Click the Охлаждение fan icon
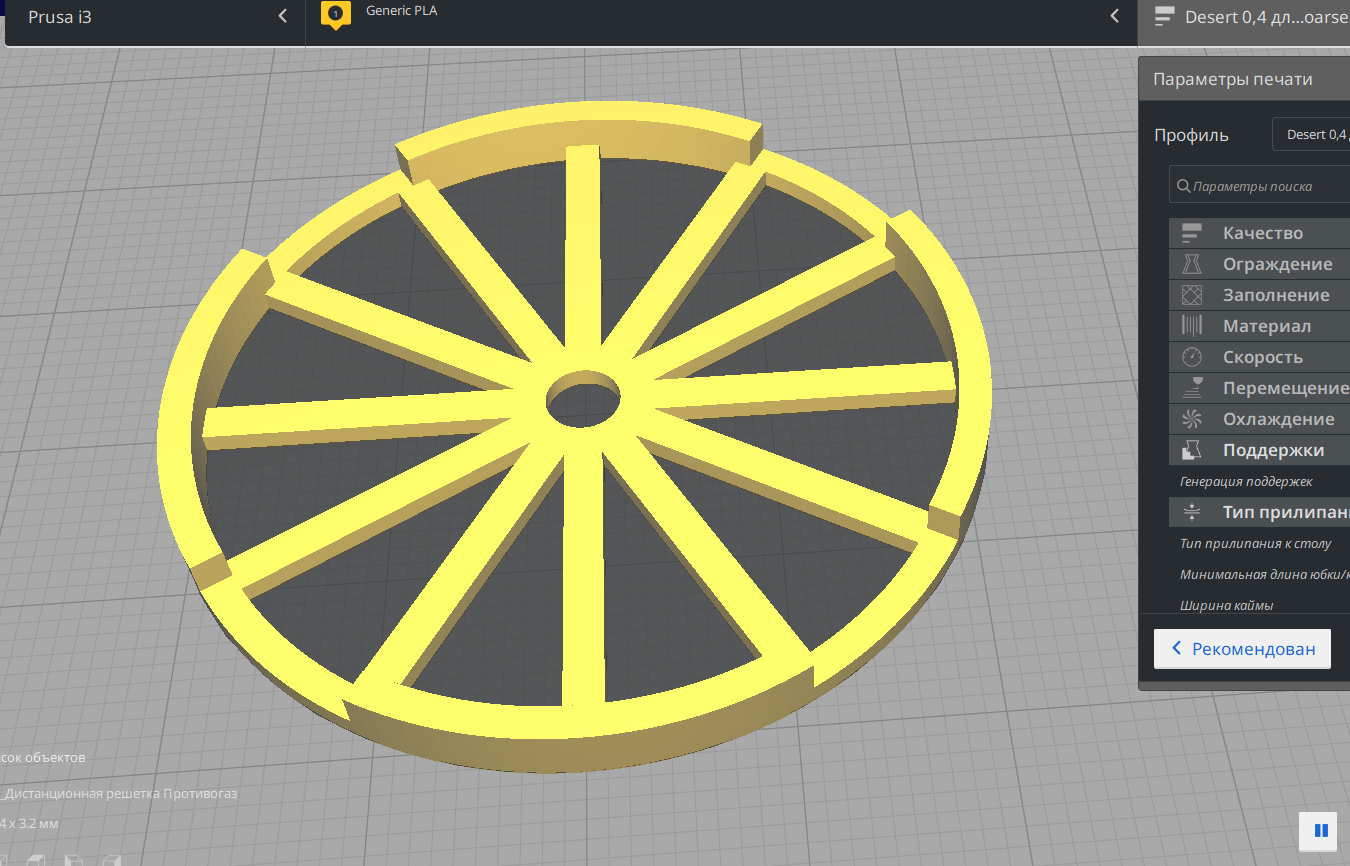 click(1191, 419)
